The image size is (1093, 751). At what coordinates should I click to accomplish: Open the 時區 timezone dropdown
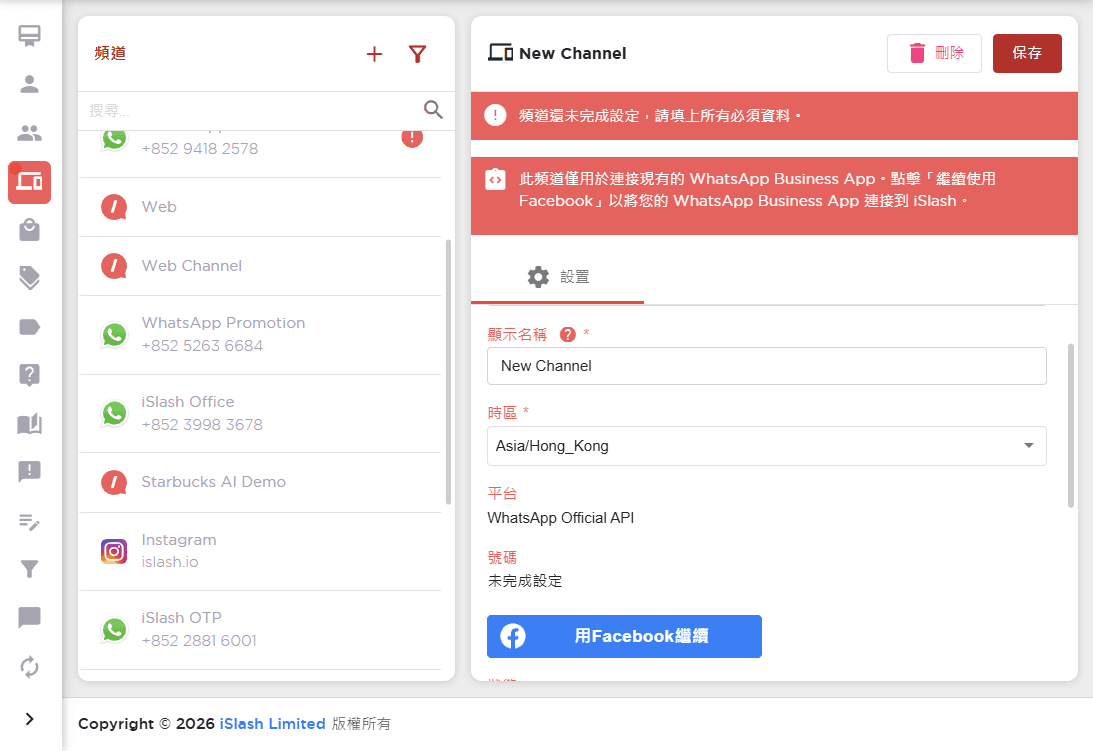coord(767,446)
